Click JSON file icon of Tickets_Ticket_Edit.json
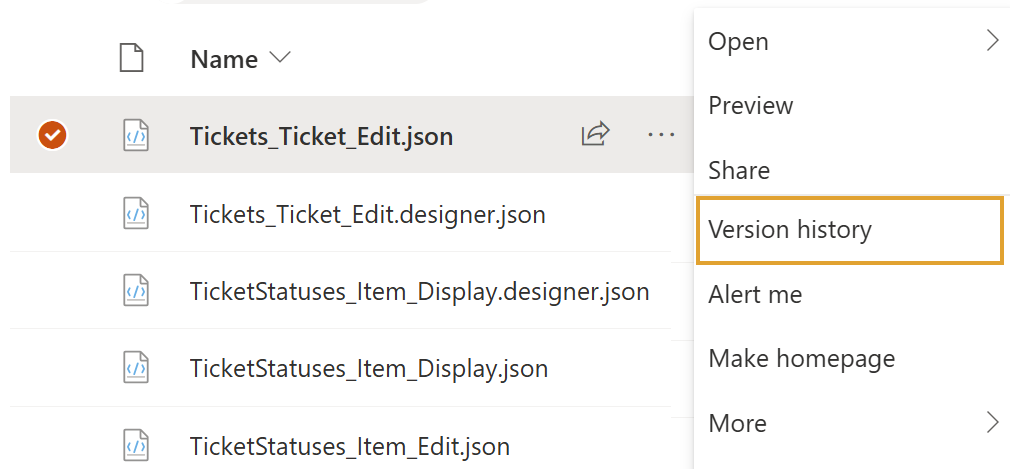 point(136,135)
